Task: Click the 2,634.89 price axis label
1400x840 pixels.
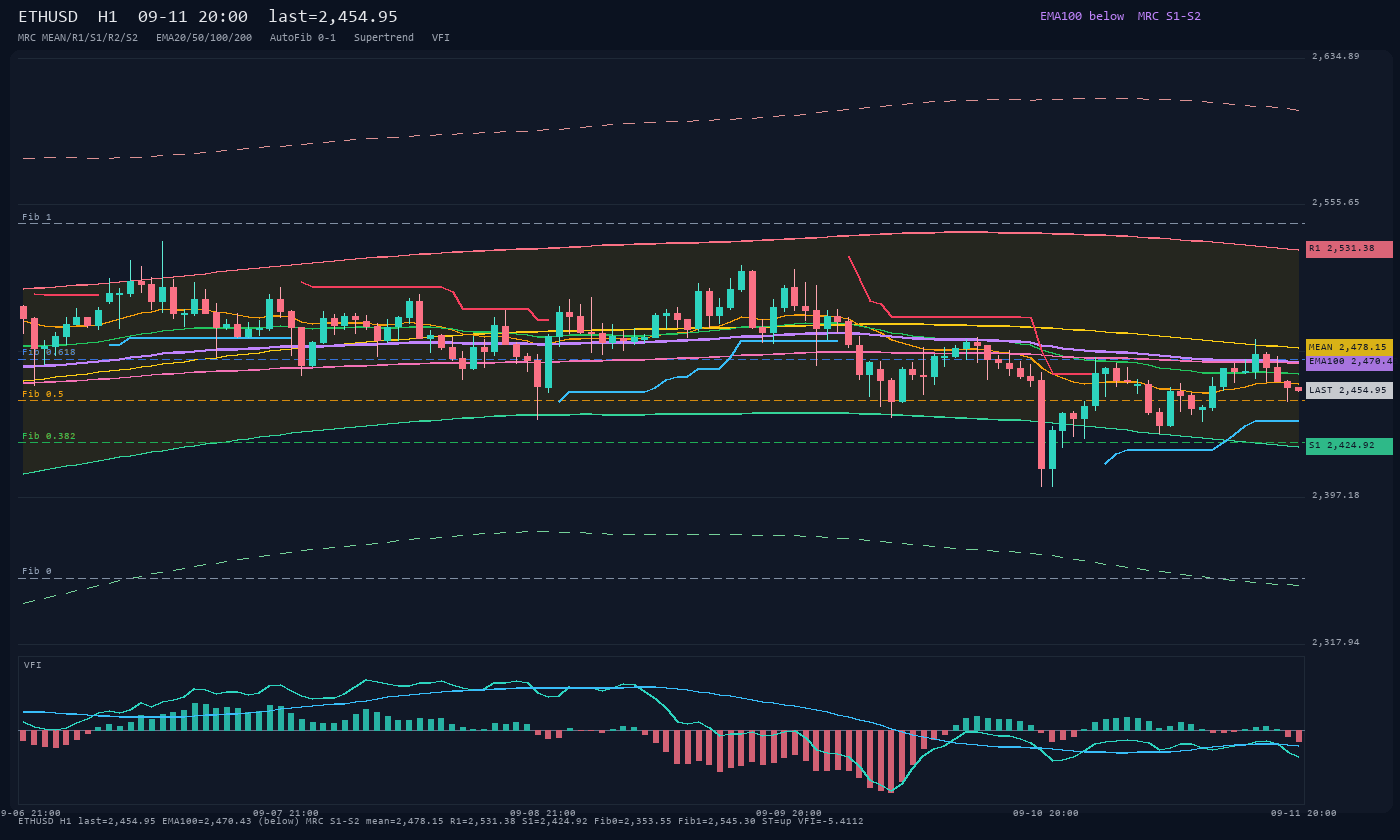Action: [x=1336, y=56]
